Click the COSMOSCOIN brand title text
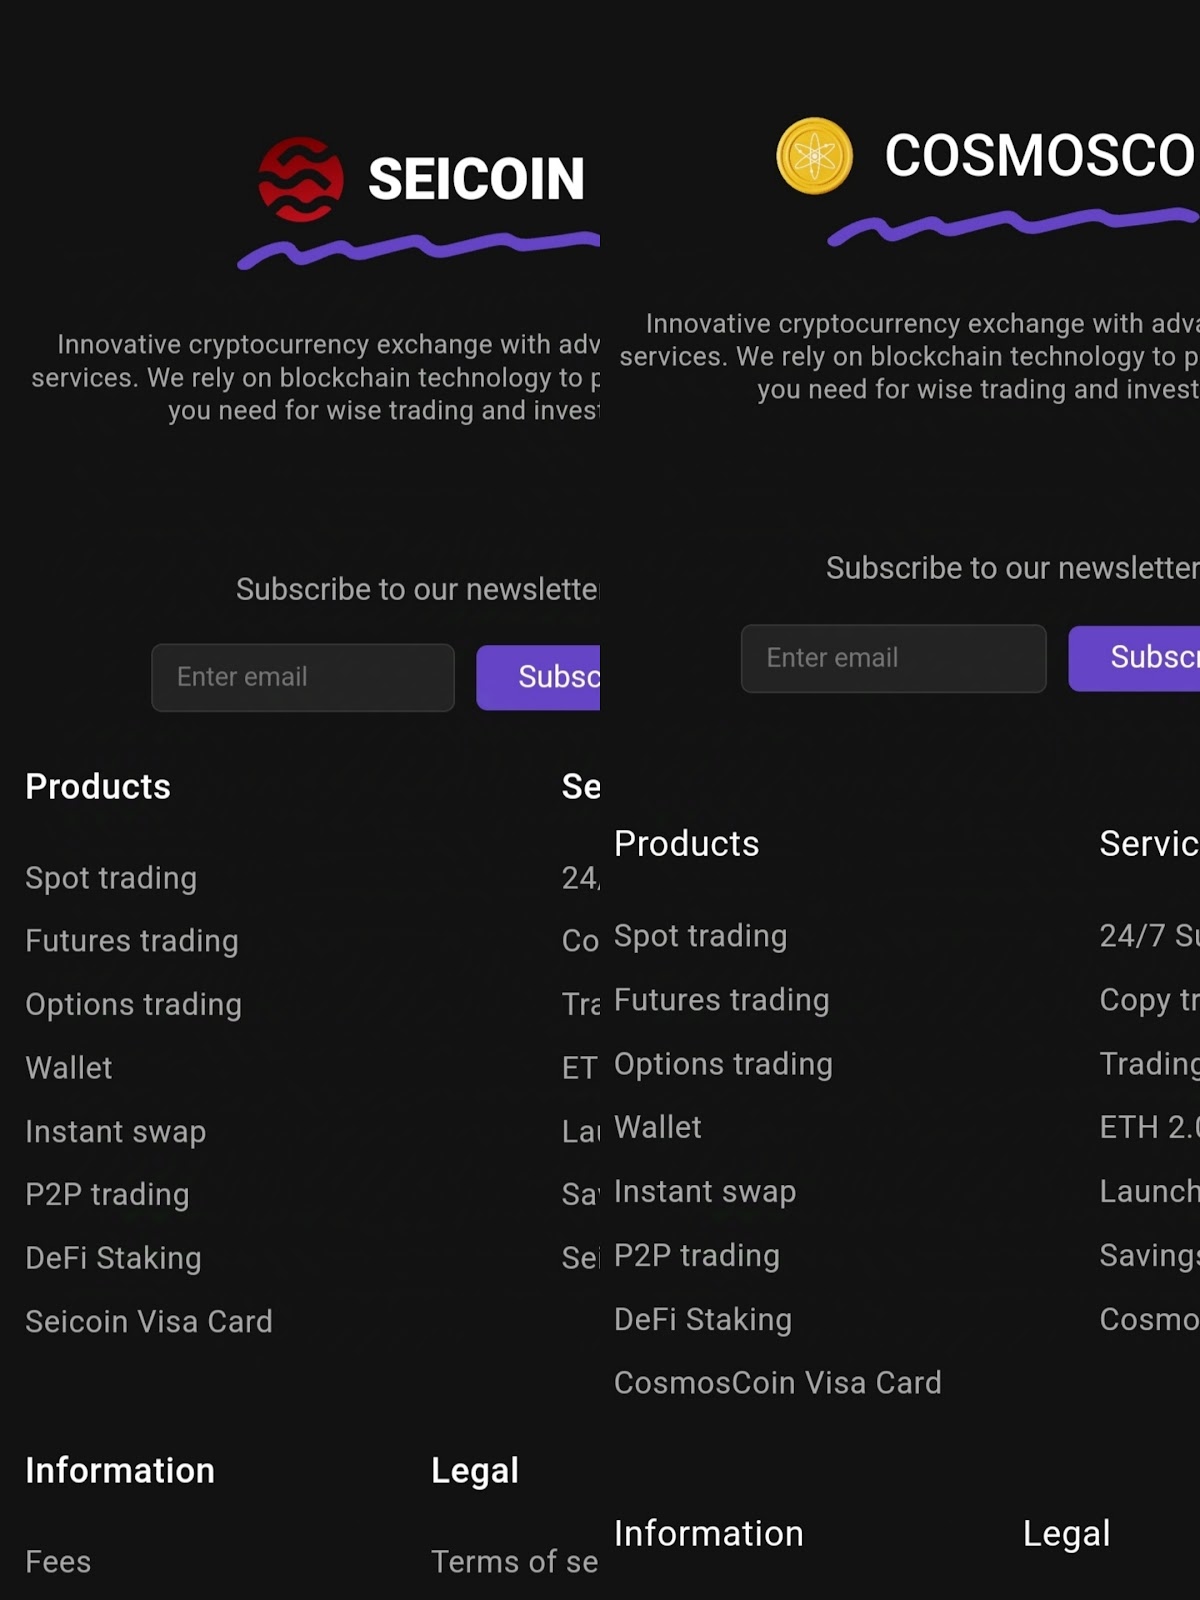Screen dimensions: 1200x1600 click(x=1040, y=156)
